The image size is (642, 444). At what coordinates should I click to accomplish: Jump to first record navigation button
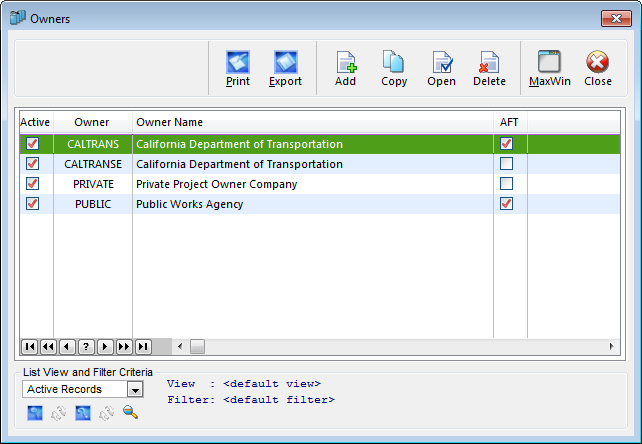point(29,347)
